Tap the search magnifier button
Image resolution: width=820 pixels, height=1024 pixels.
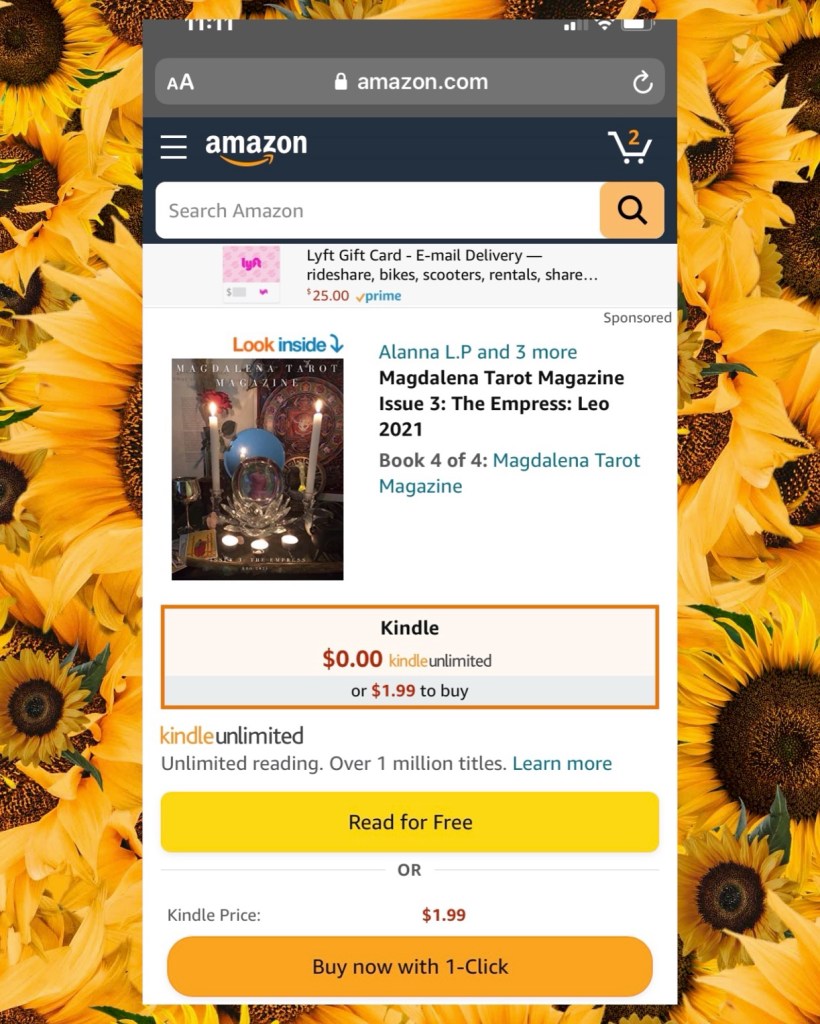click(x=631, y=210)
